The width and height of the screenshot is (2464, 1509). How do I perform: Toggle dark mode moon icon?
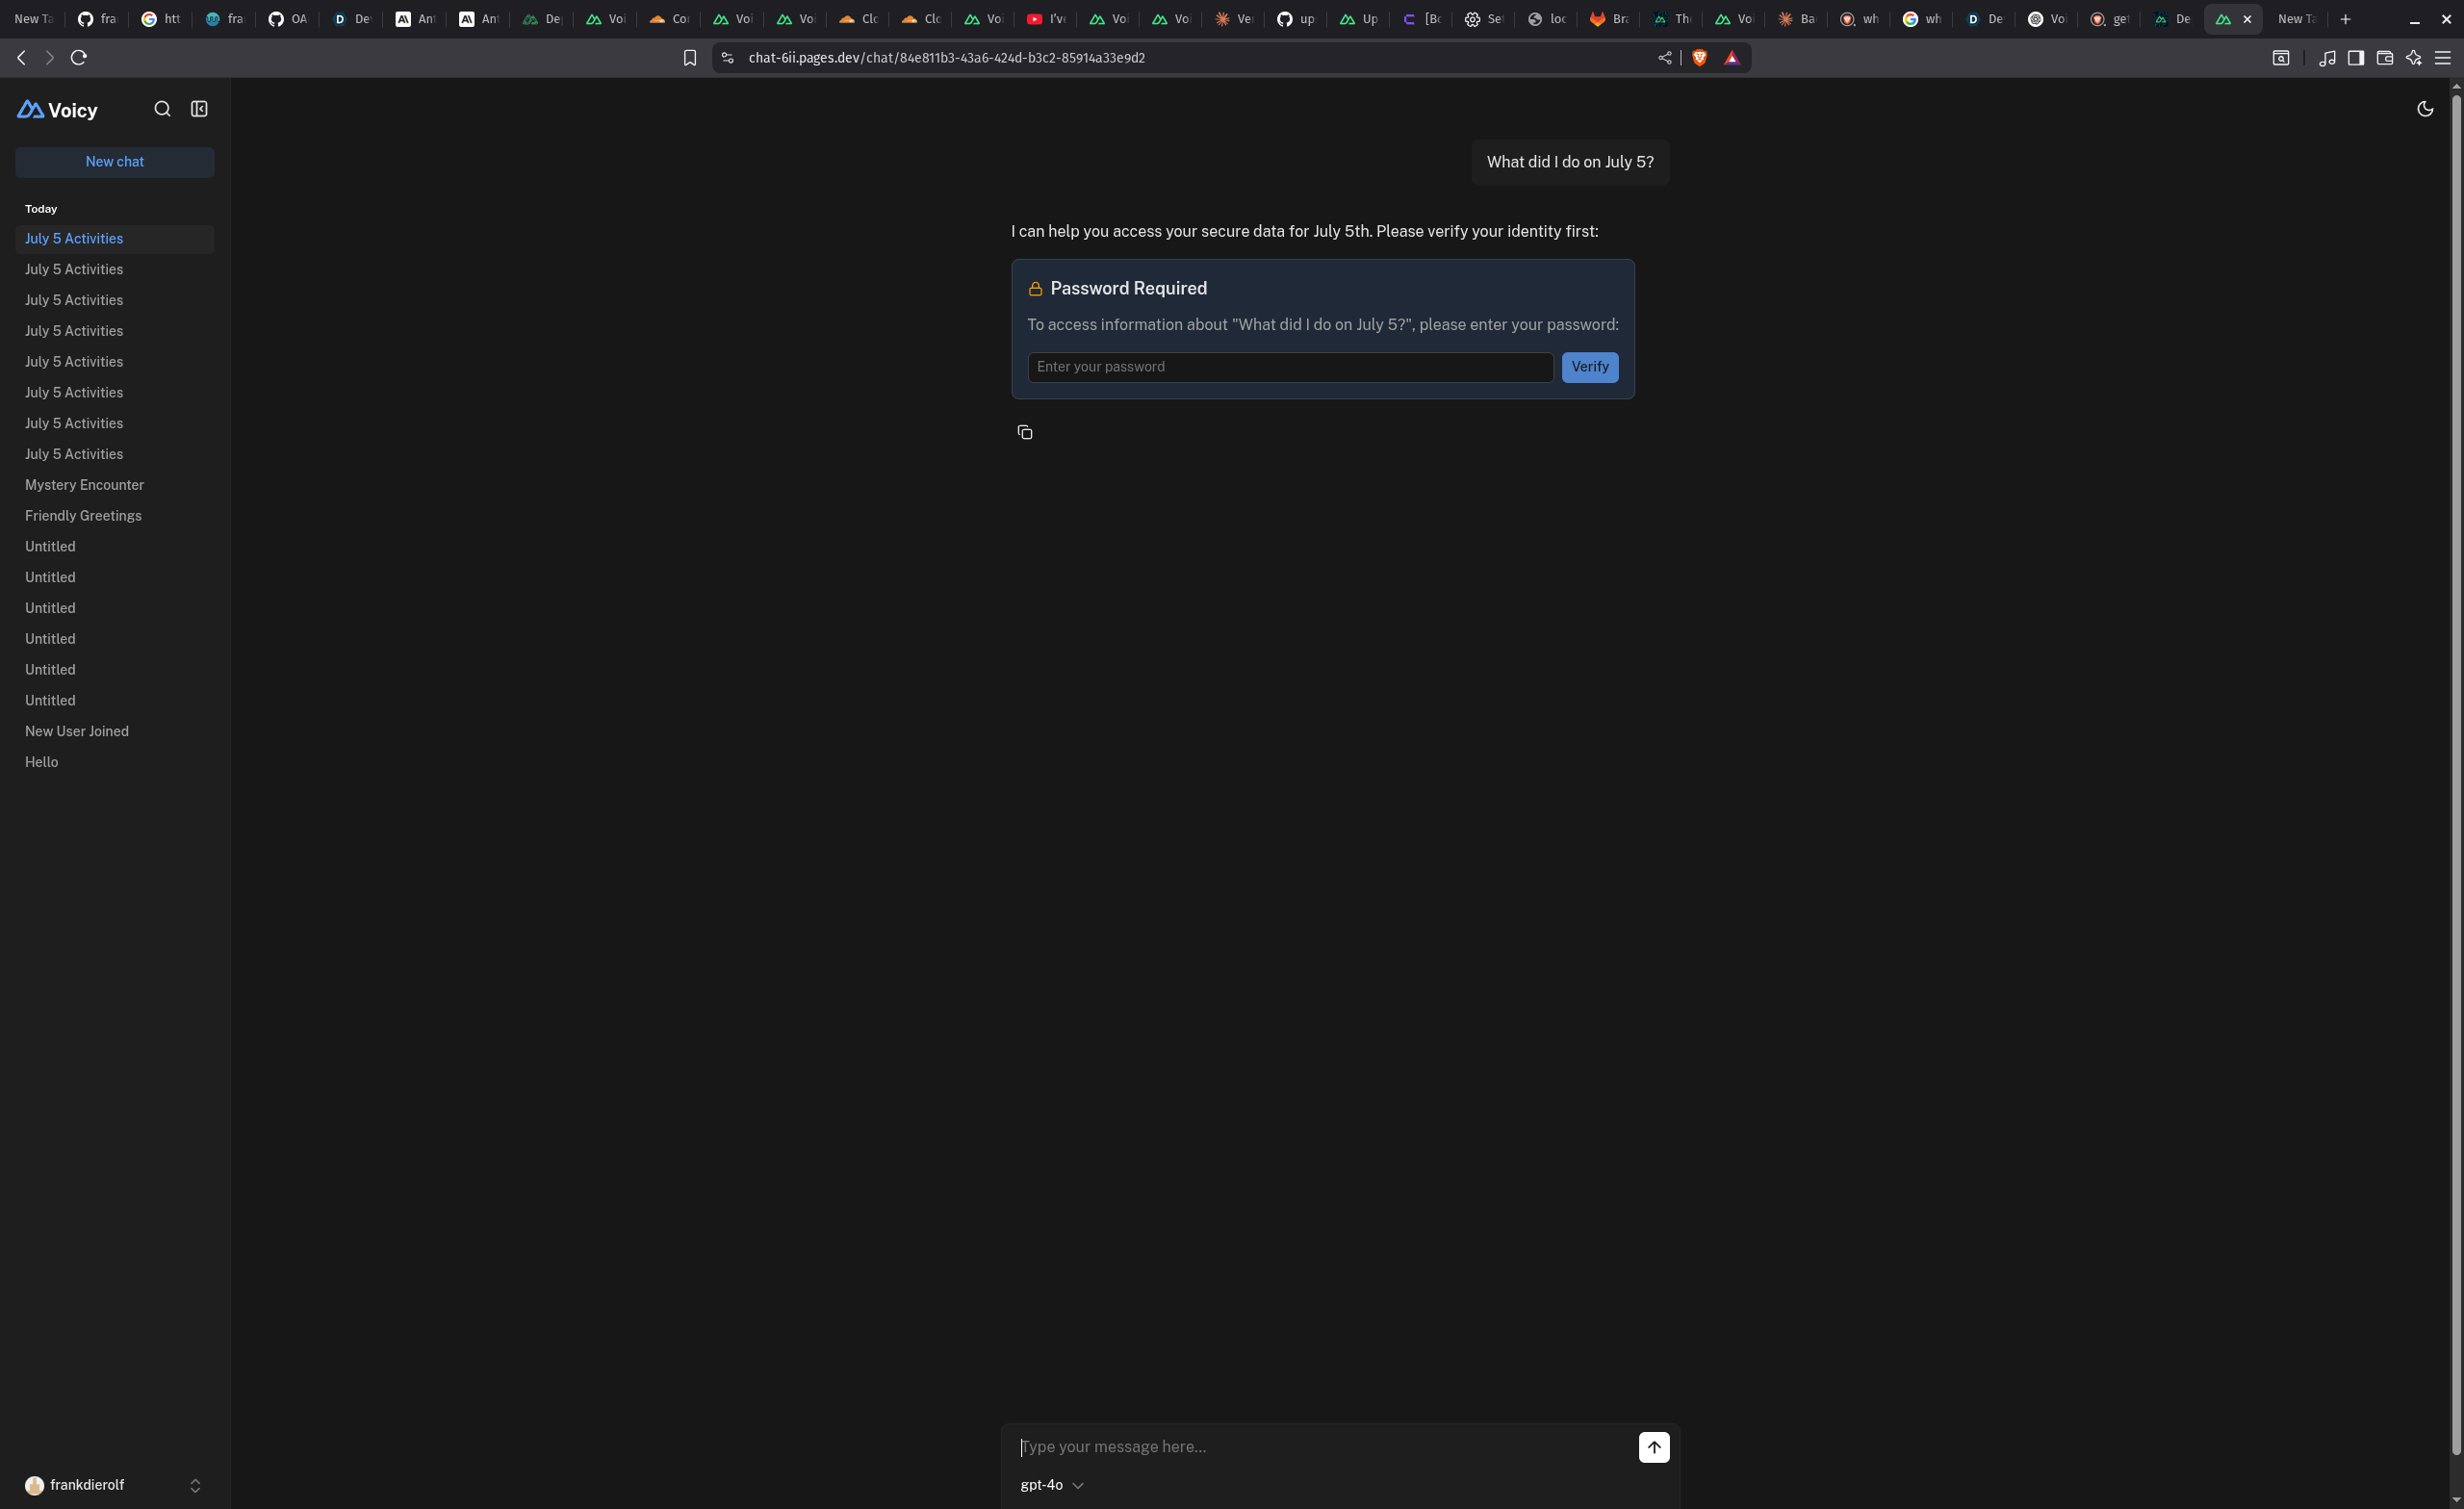[x=2424, y=109]
